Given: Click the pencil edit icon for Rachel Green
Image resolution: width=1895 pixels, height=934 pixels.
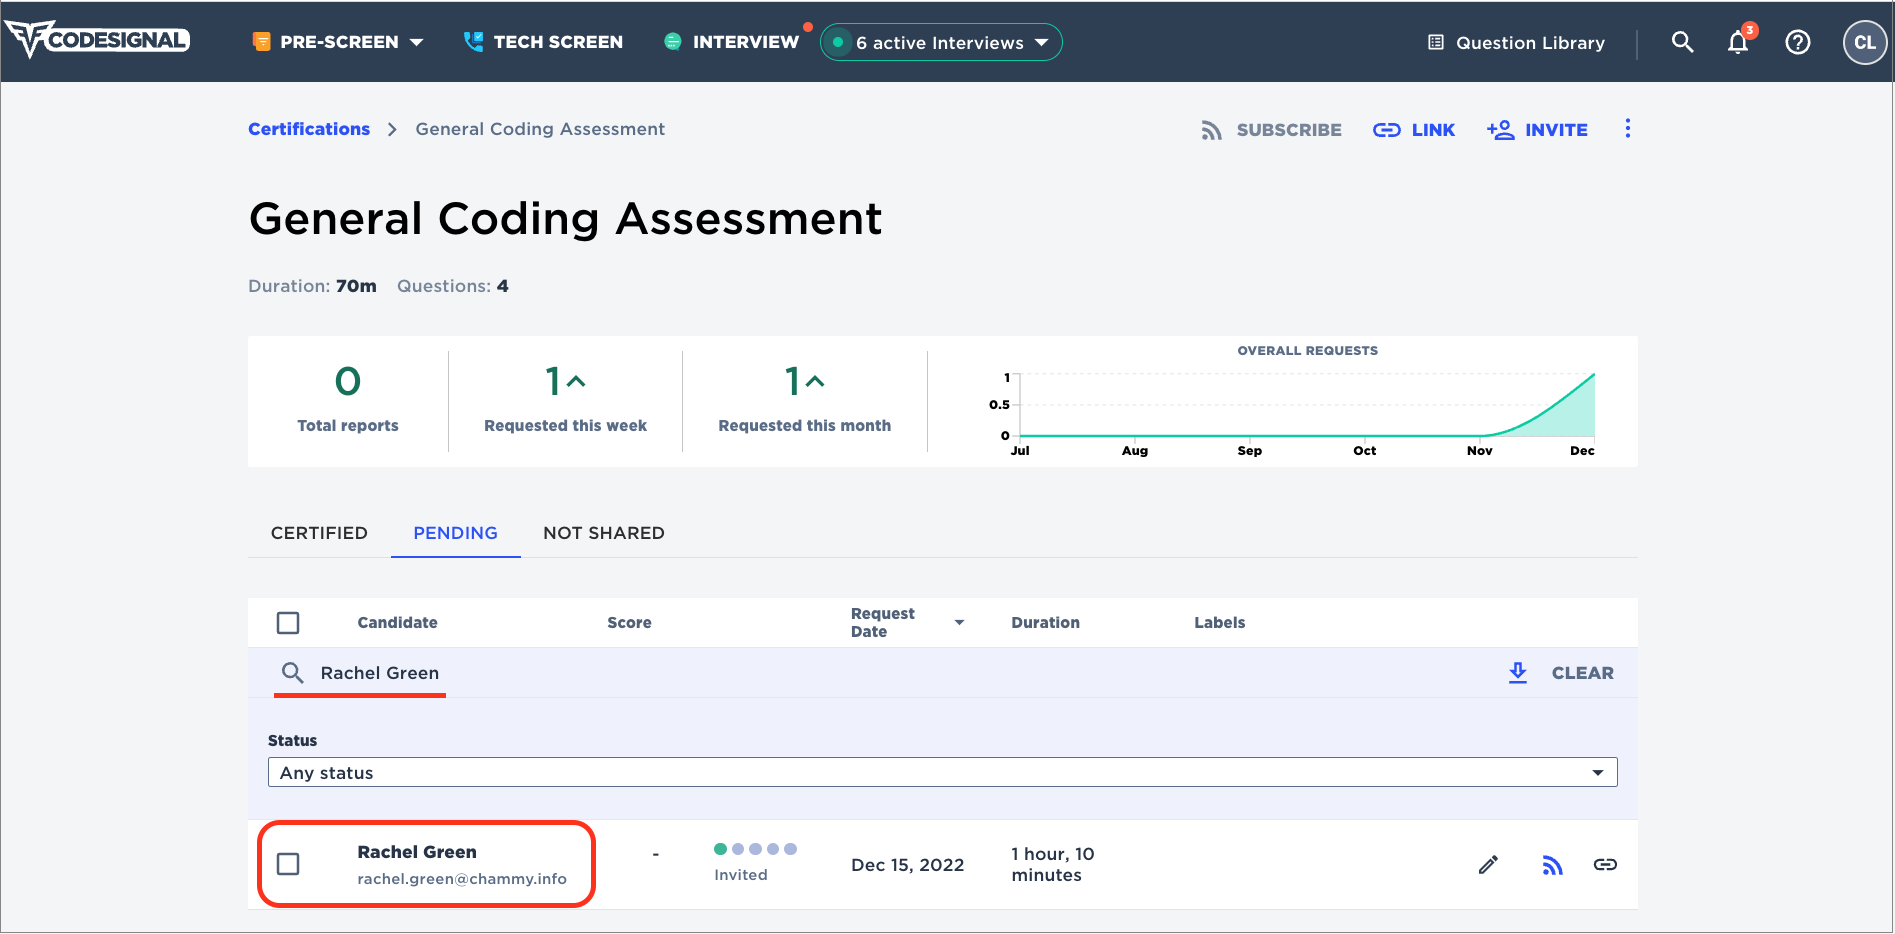Looking at the screenshot, I should pyautogui.click(x=1488, y=865).
